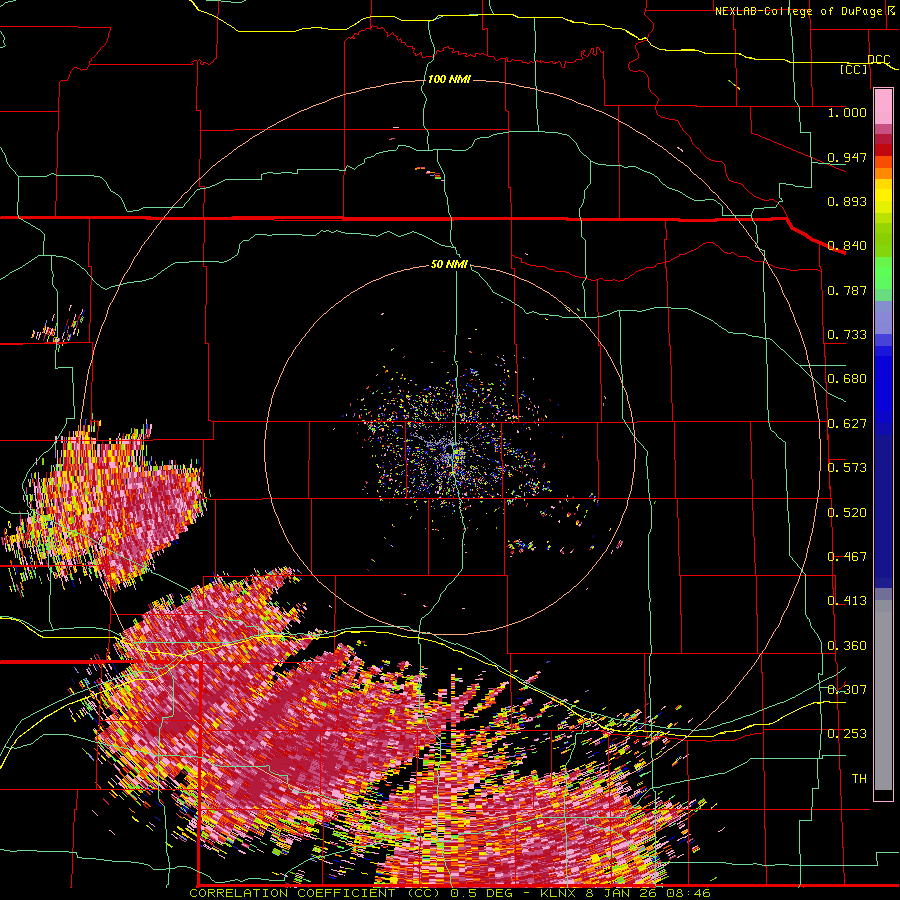Select the 0.947 color scale value
900x900 pixels.
[x=847, y=157]
